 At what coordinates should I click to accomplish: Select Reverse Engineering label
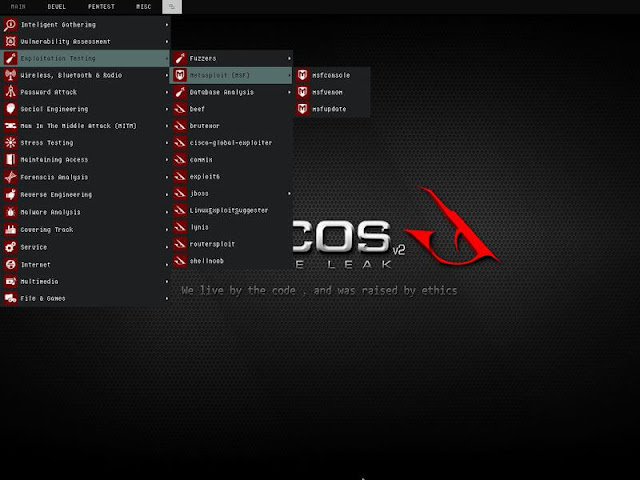(56, 195)
